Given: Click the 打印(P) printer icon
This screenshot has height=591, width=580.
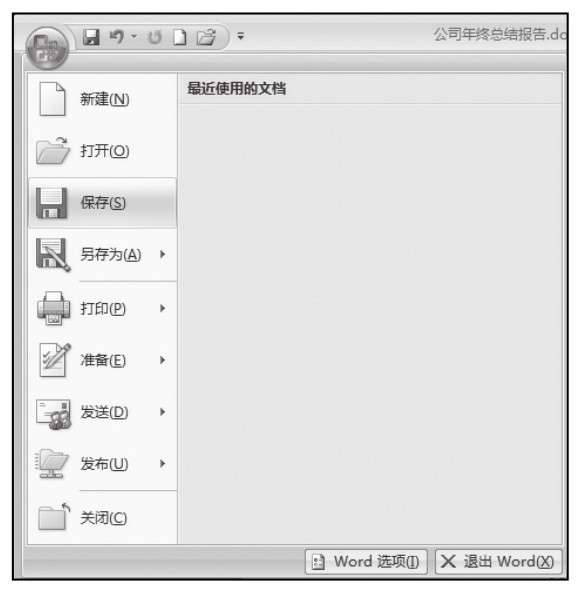Looking at the screenshot, I should click(53, 308).
